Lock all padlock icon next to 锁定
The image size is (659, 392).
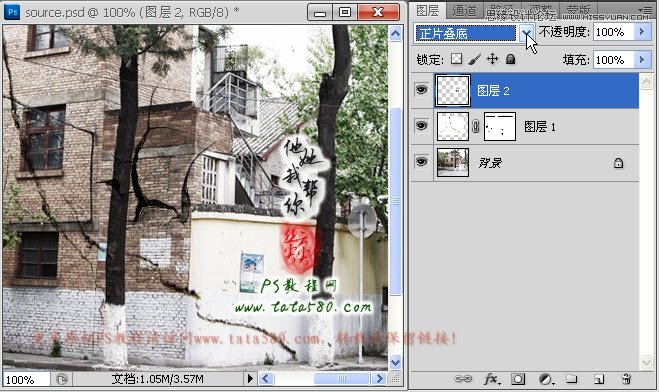tap(510, 59)
